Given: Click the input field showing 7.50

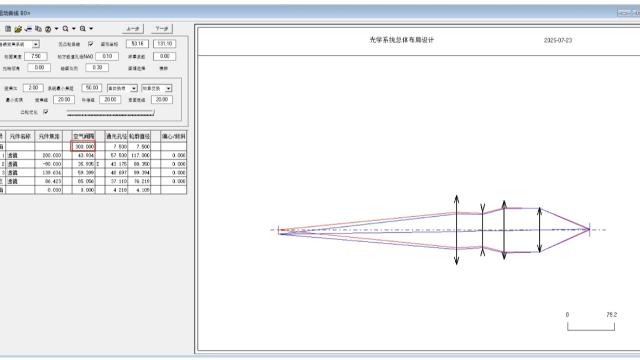Looking at the screenshot, I should [36, 56].
